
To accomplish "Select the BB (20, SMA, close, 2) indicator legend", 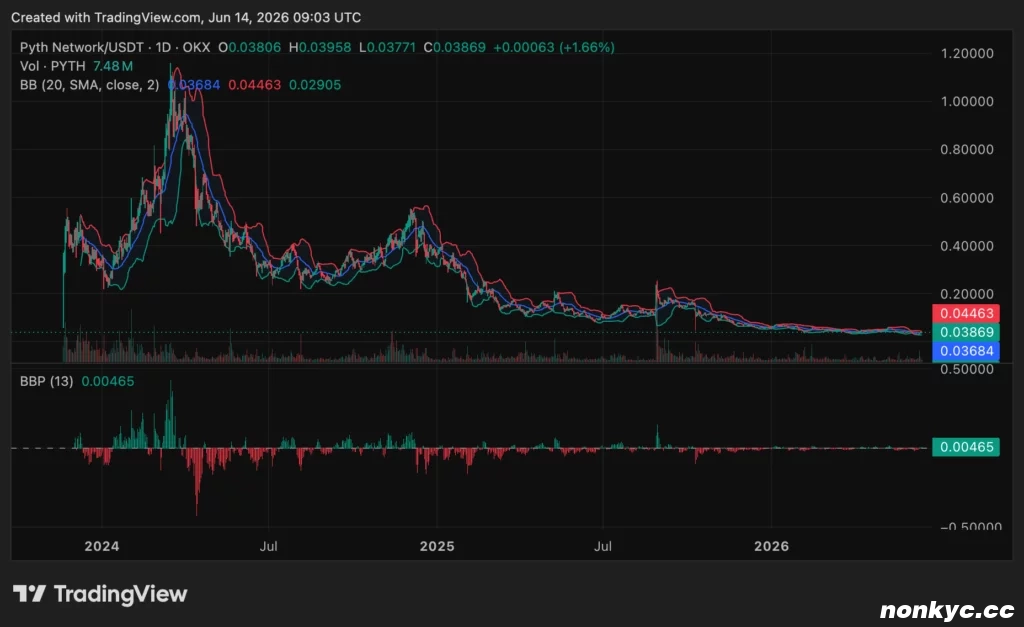I will tap(89, 85).
